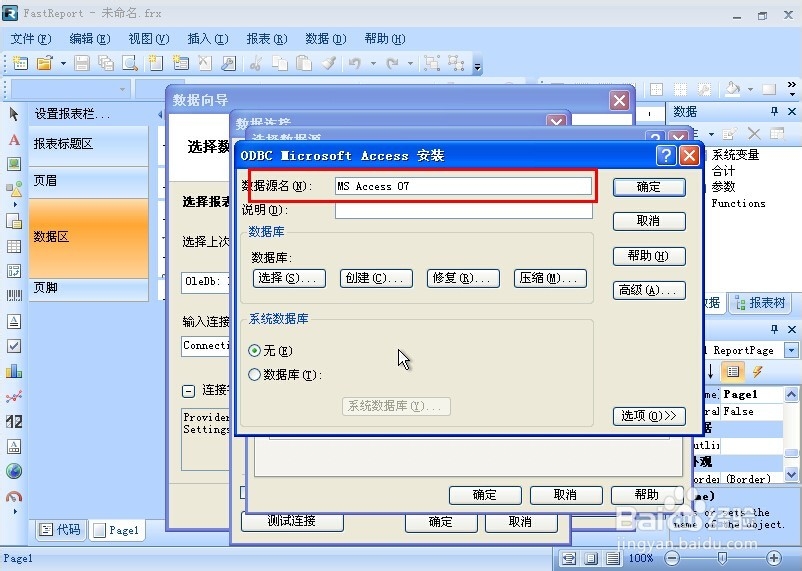Open the 插入(I) menu

(207, 39)
